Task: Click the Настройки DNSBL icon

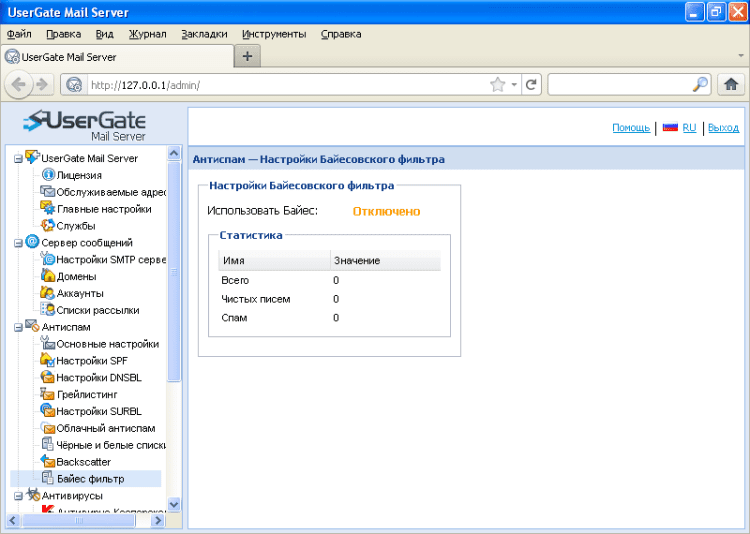Action: tap(47, 377)
